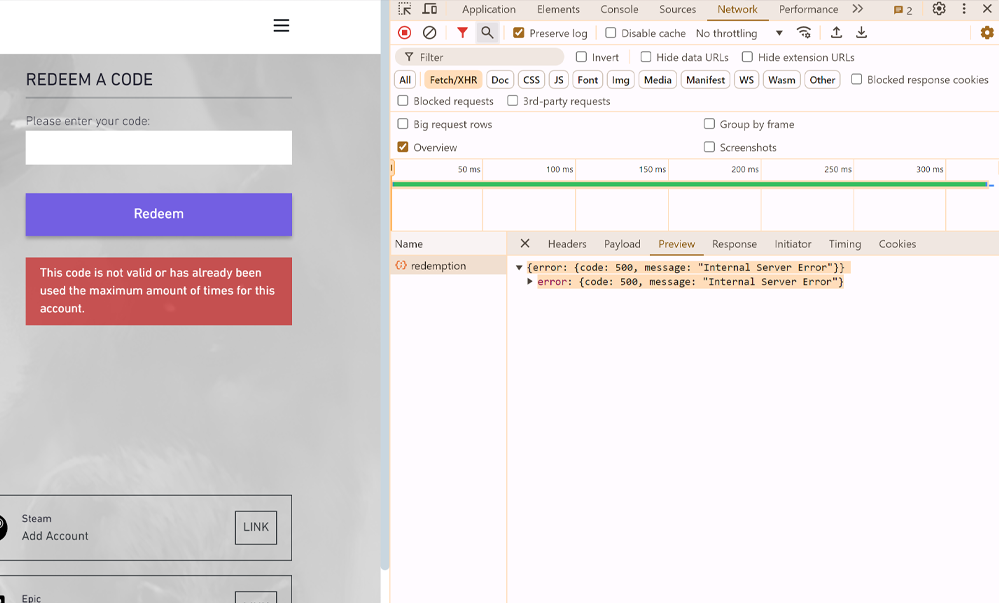Filter requests by Font
Screen dimensions: 999x603
coord(587,80)
